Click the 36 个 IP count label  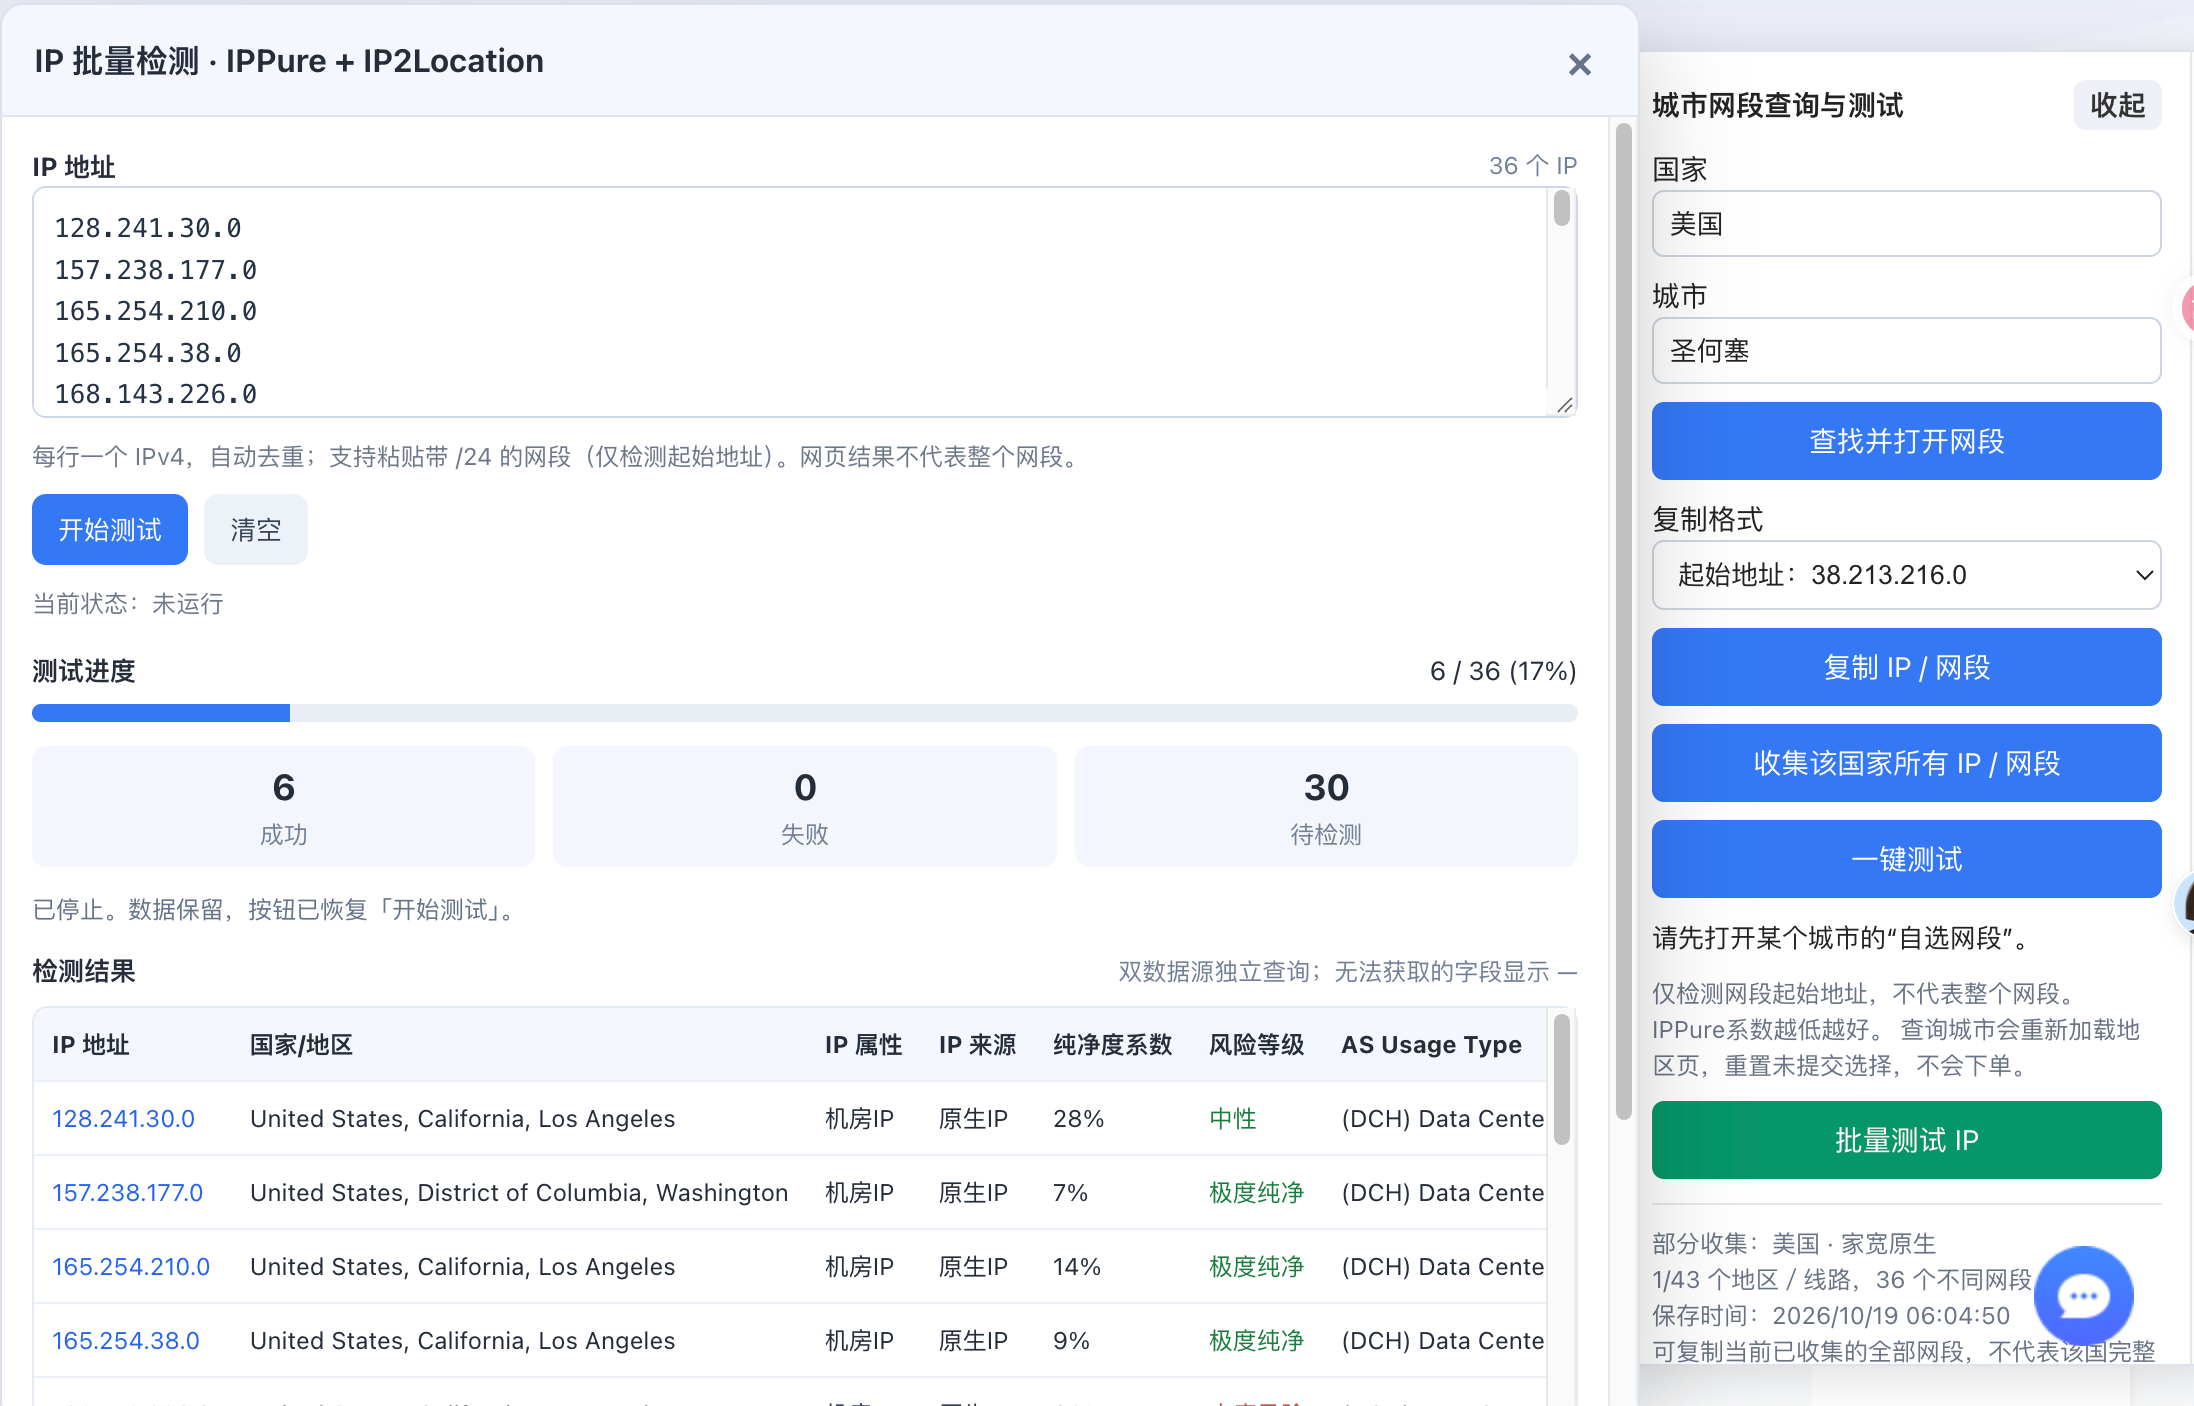[x=1533, y=166]
